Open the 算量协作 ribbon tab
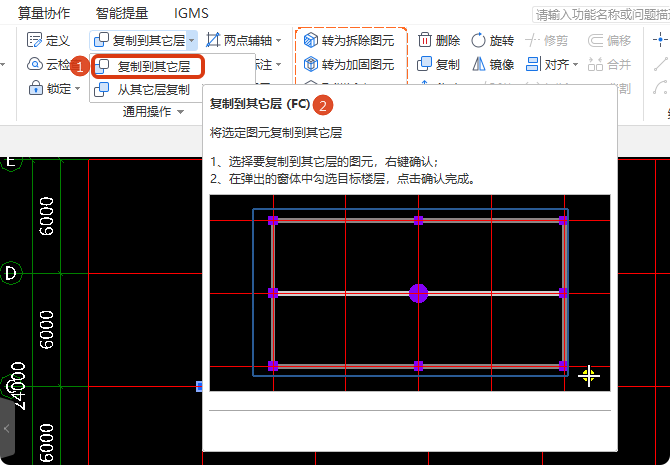The image size is (670, 465). (44, 13)
